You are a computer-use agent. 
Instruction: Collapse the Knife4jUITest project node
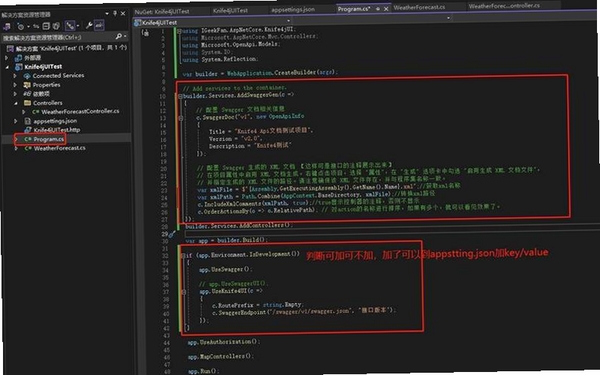click(x=7, y=67)
